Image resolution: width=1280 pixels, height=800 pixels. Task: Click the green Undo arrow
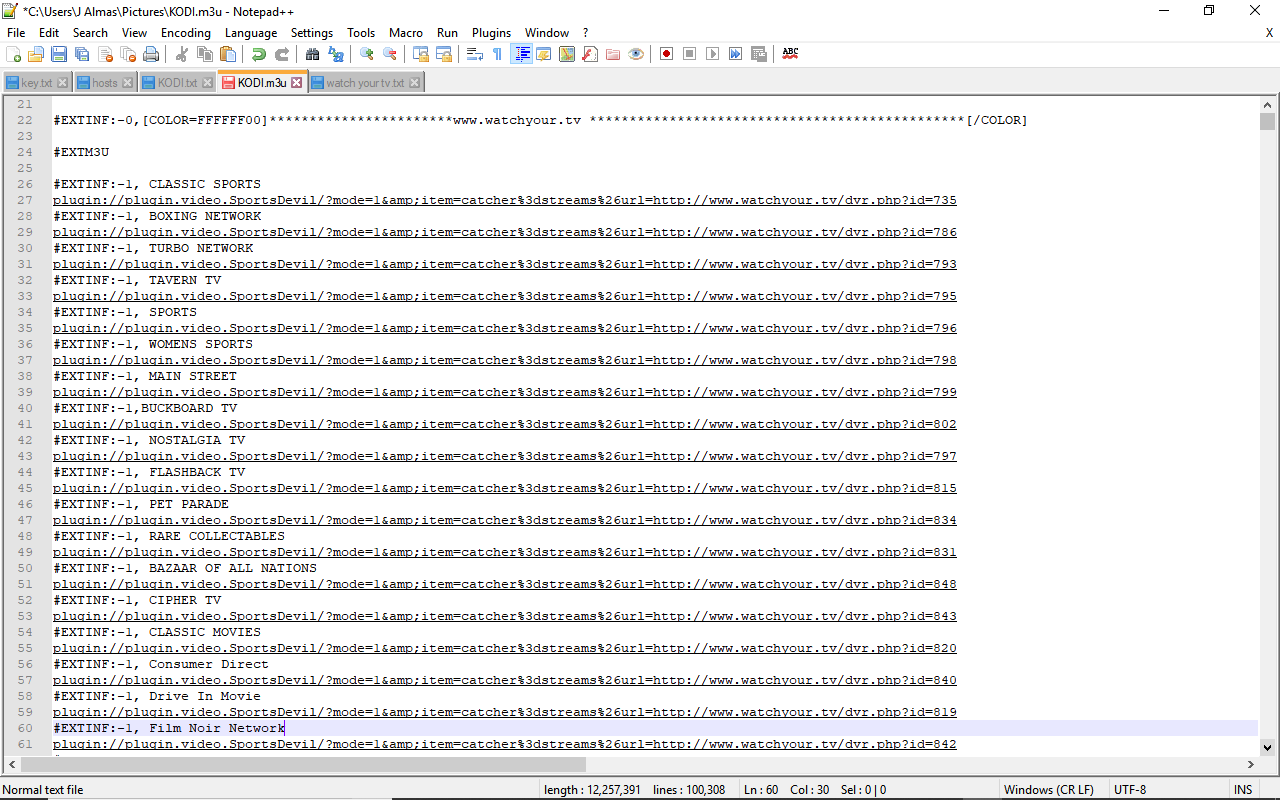pyautogui.click(x=259, y=54)
